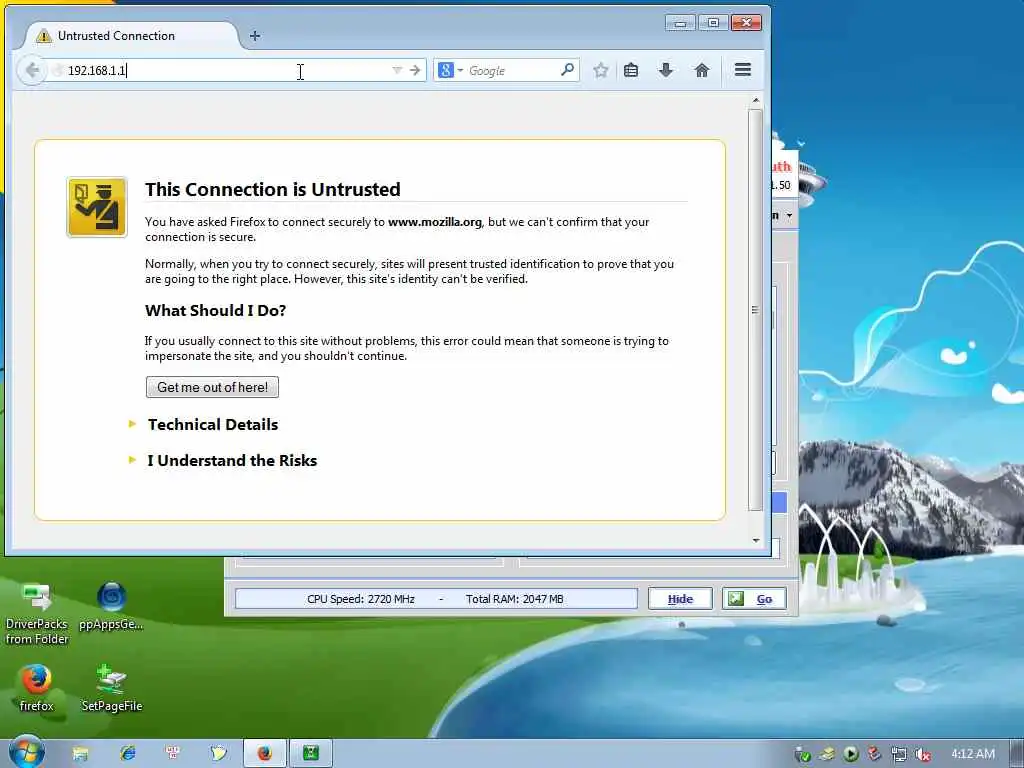
Task: Click the www.mozilla.org bold text
Action: tap(434, 222)
